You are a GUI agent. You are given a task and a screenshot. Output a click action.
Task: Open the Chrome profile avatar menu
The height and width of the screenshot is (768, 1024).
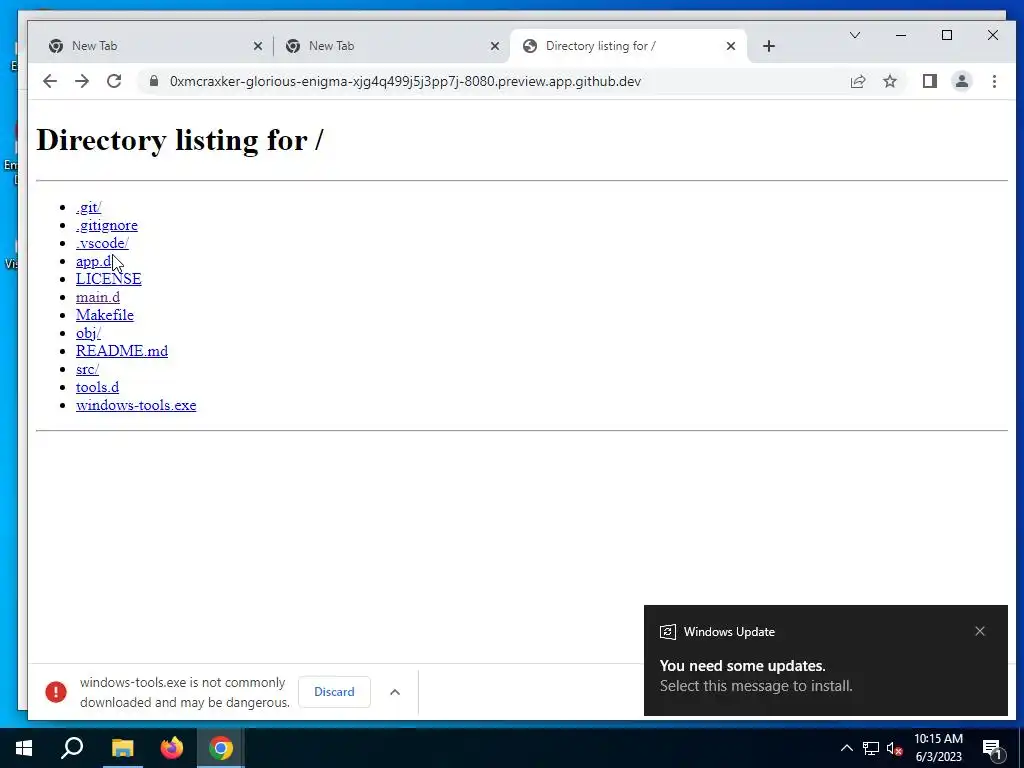pyautogui.click(x=962, y=81)
